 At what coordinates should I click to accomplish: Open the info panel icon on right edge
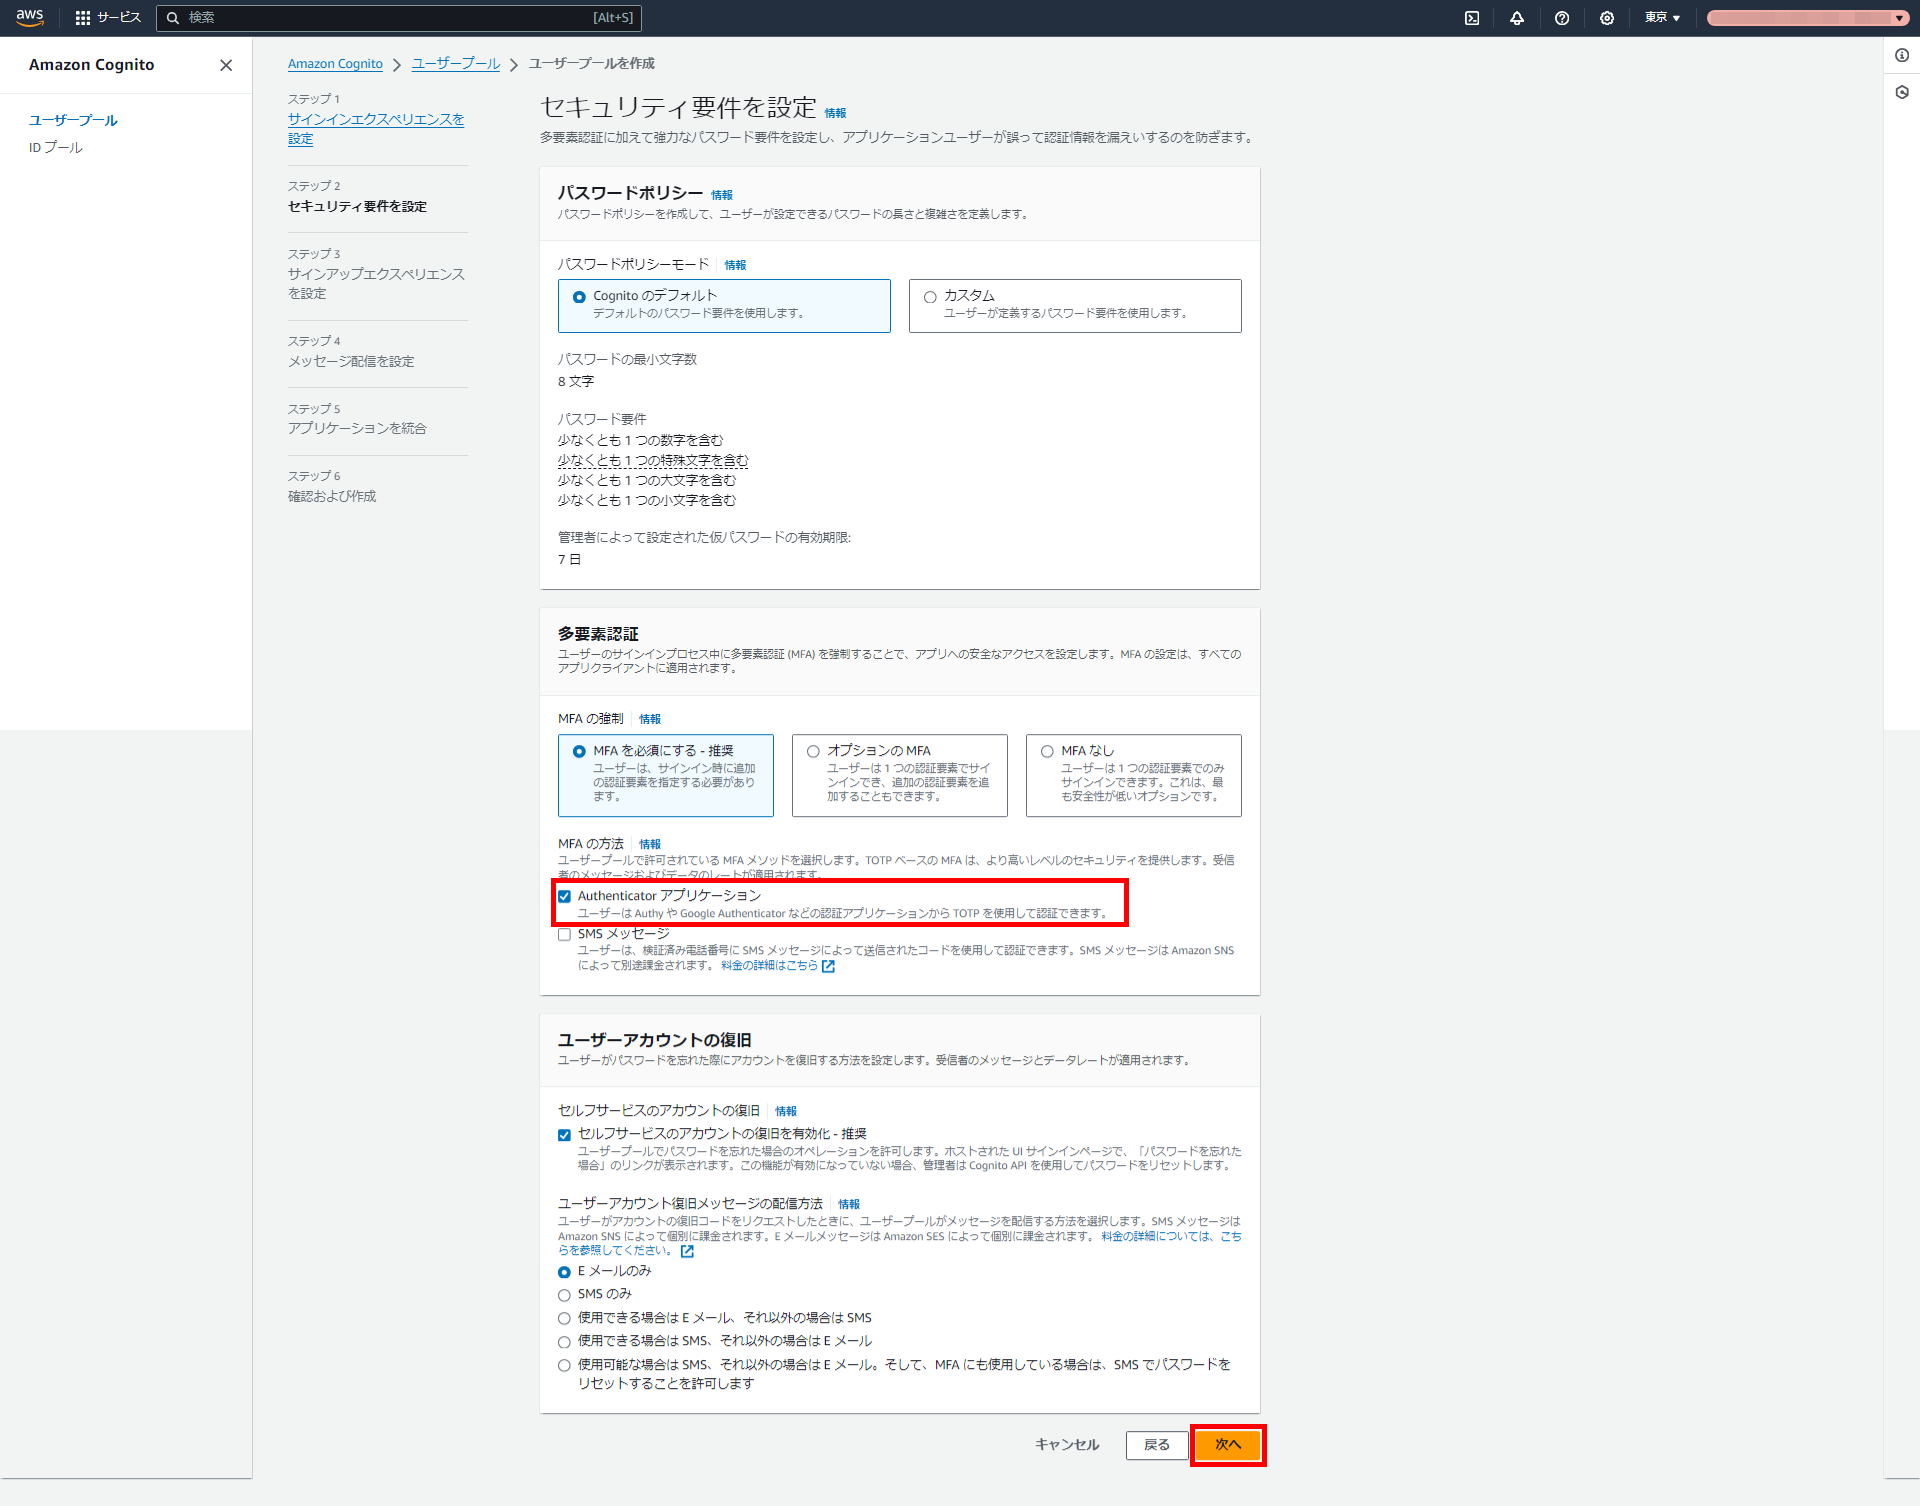[x=1902, y=56]
